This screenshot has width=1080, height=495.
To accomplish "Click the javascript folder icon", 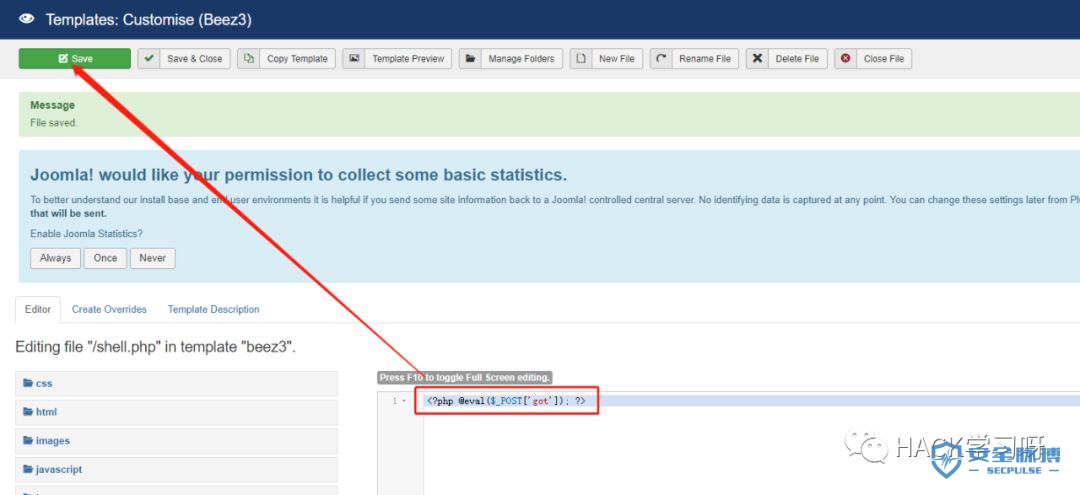I will (28, 470).
